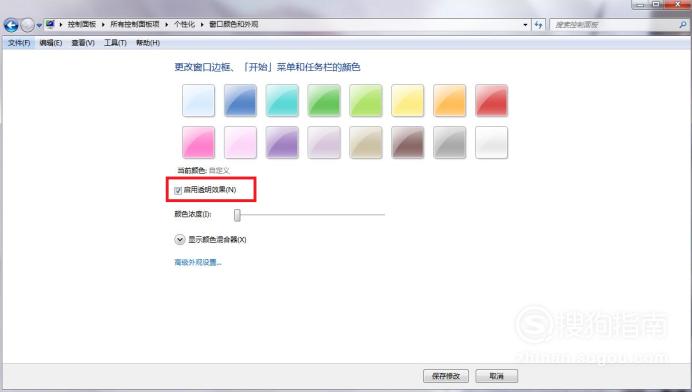
Task: Open the 工具(T) menu
Action: tap(115, 43)
